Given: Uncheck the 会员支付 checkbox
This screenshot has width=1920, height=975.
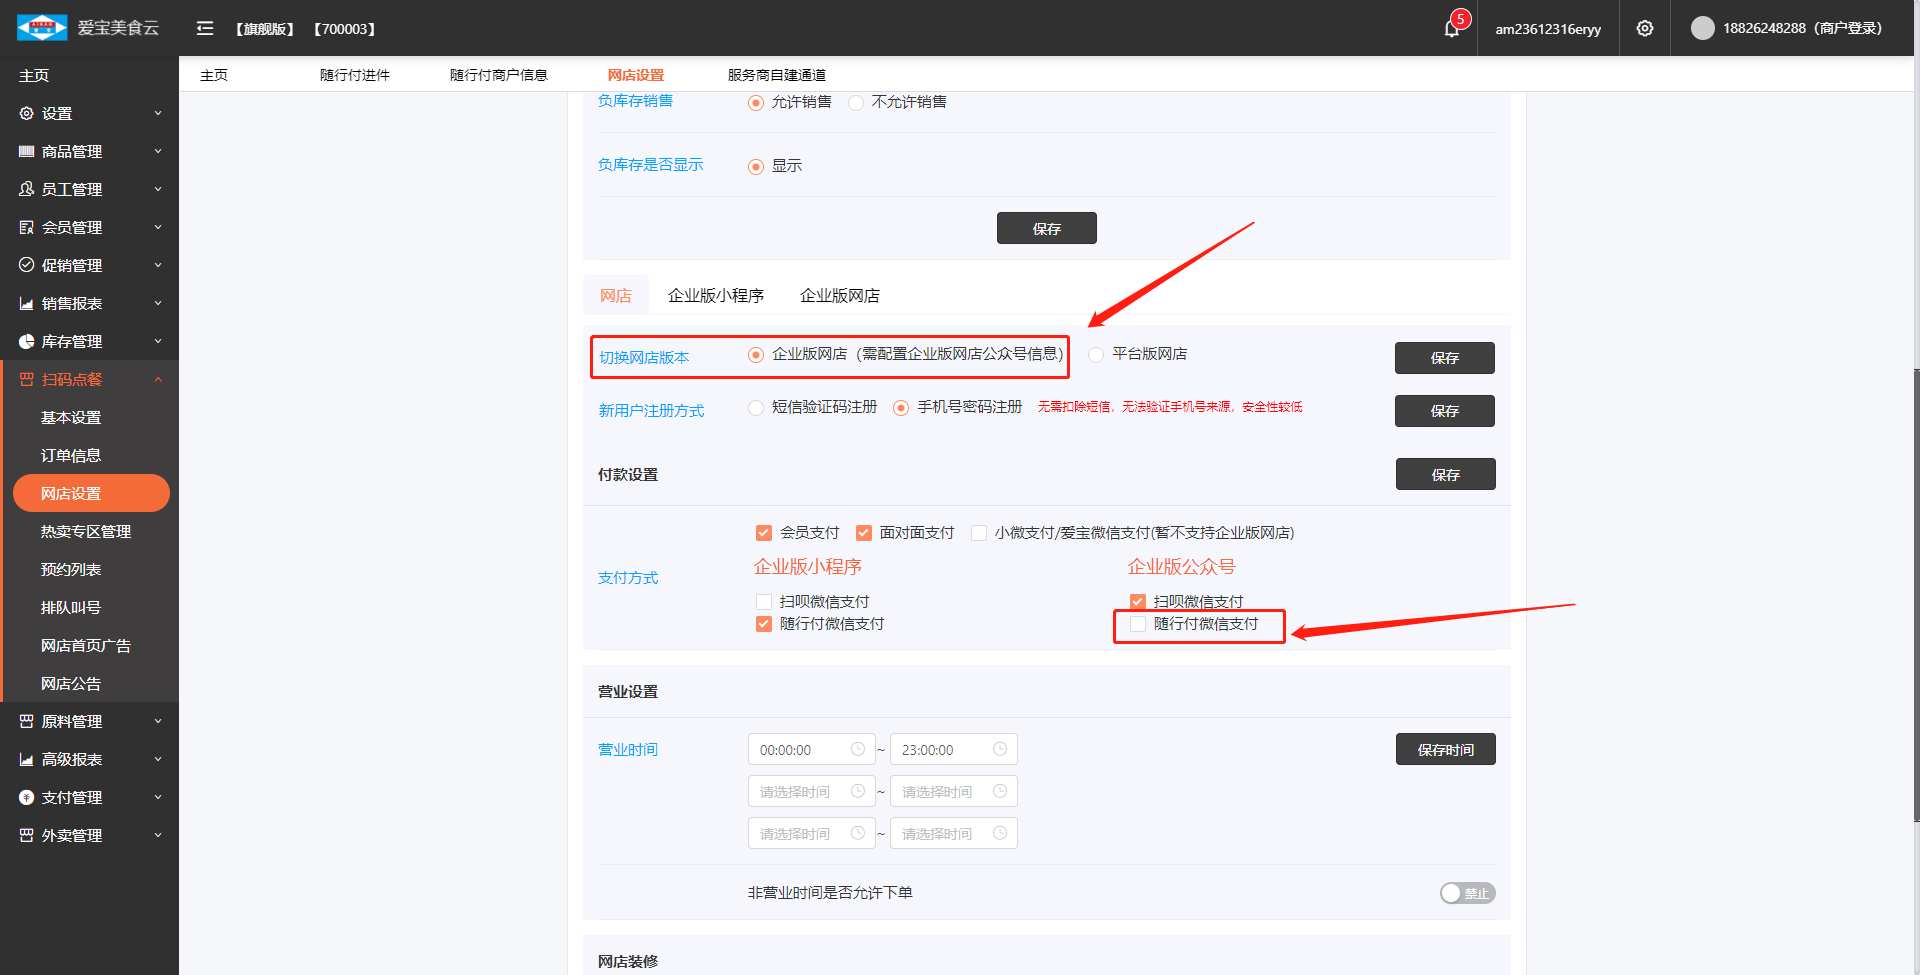Looking at the screenshot, I should point(764,533).
